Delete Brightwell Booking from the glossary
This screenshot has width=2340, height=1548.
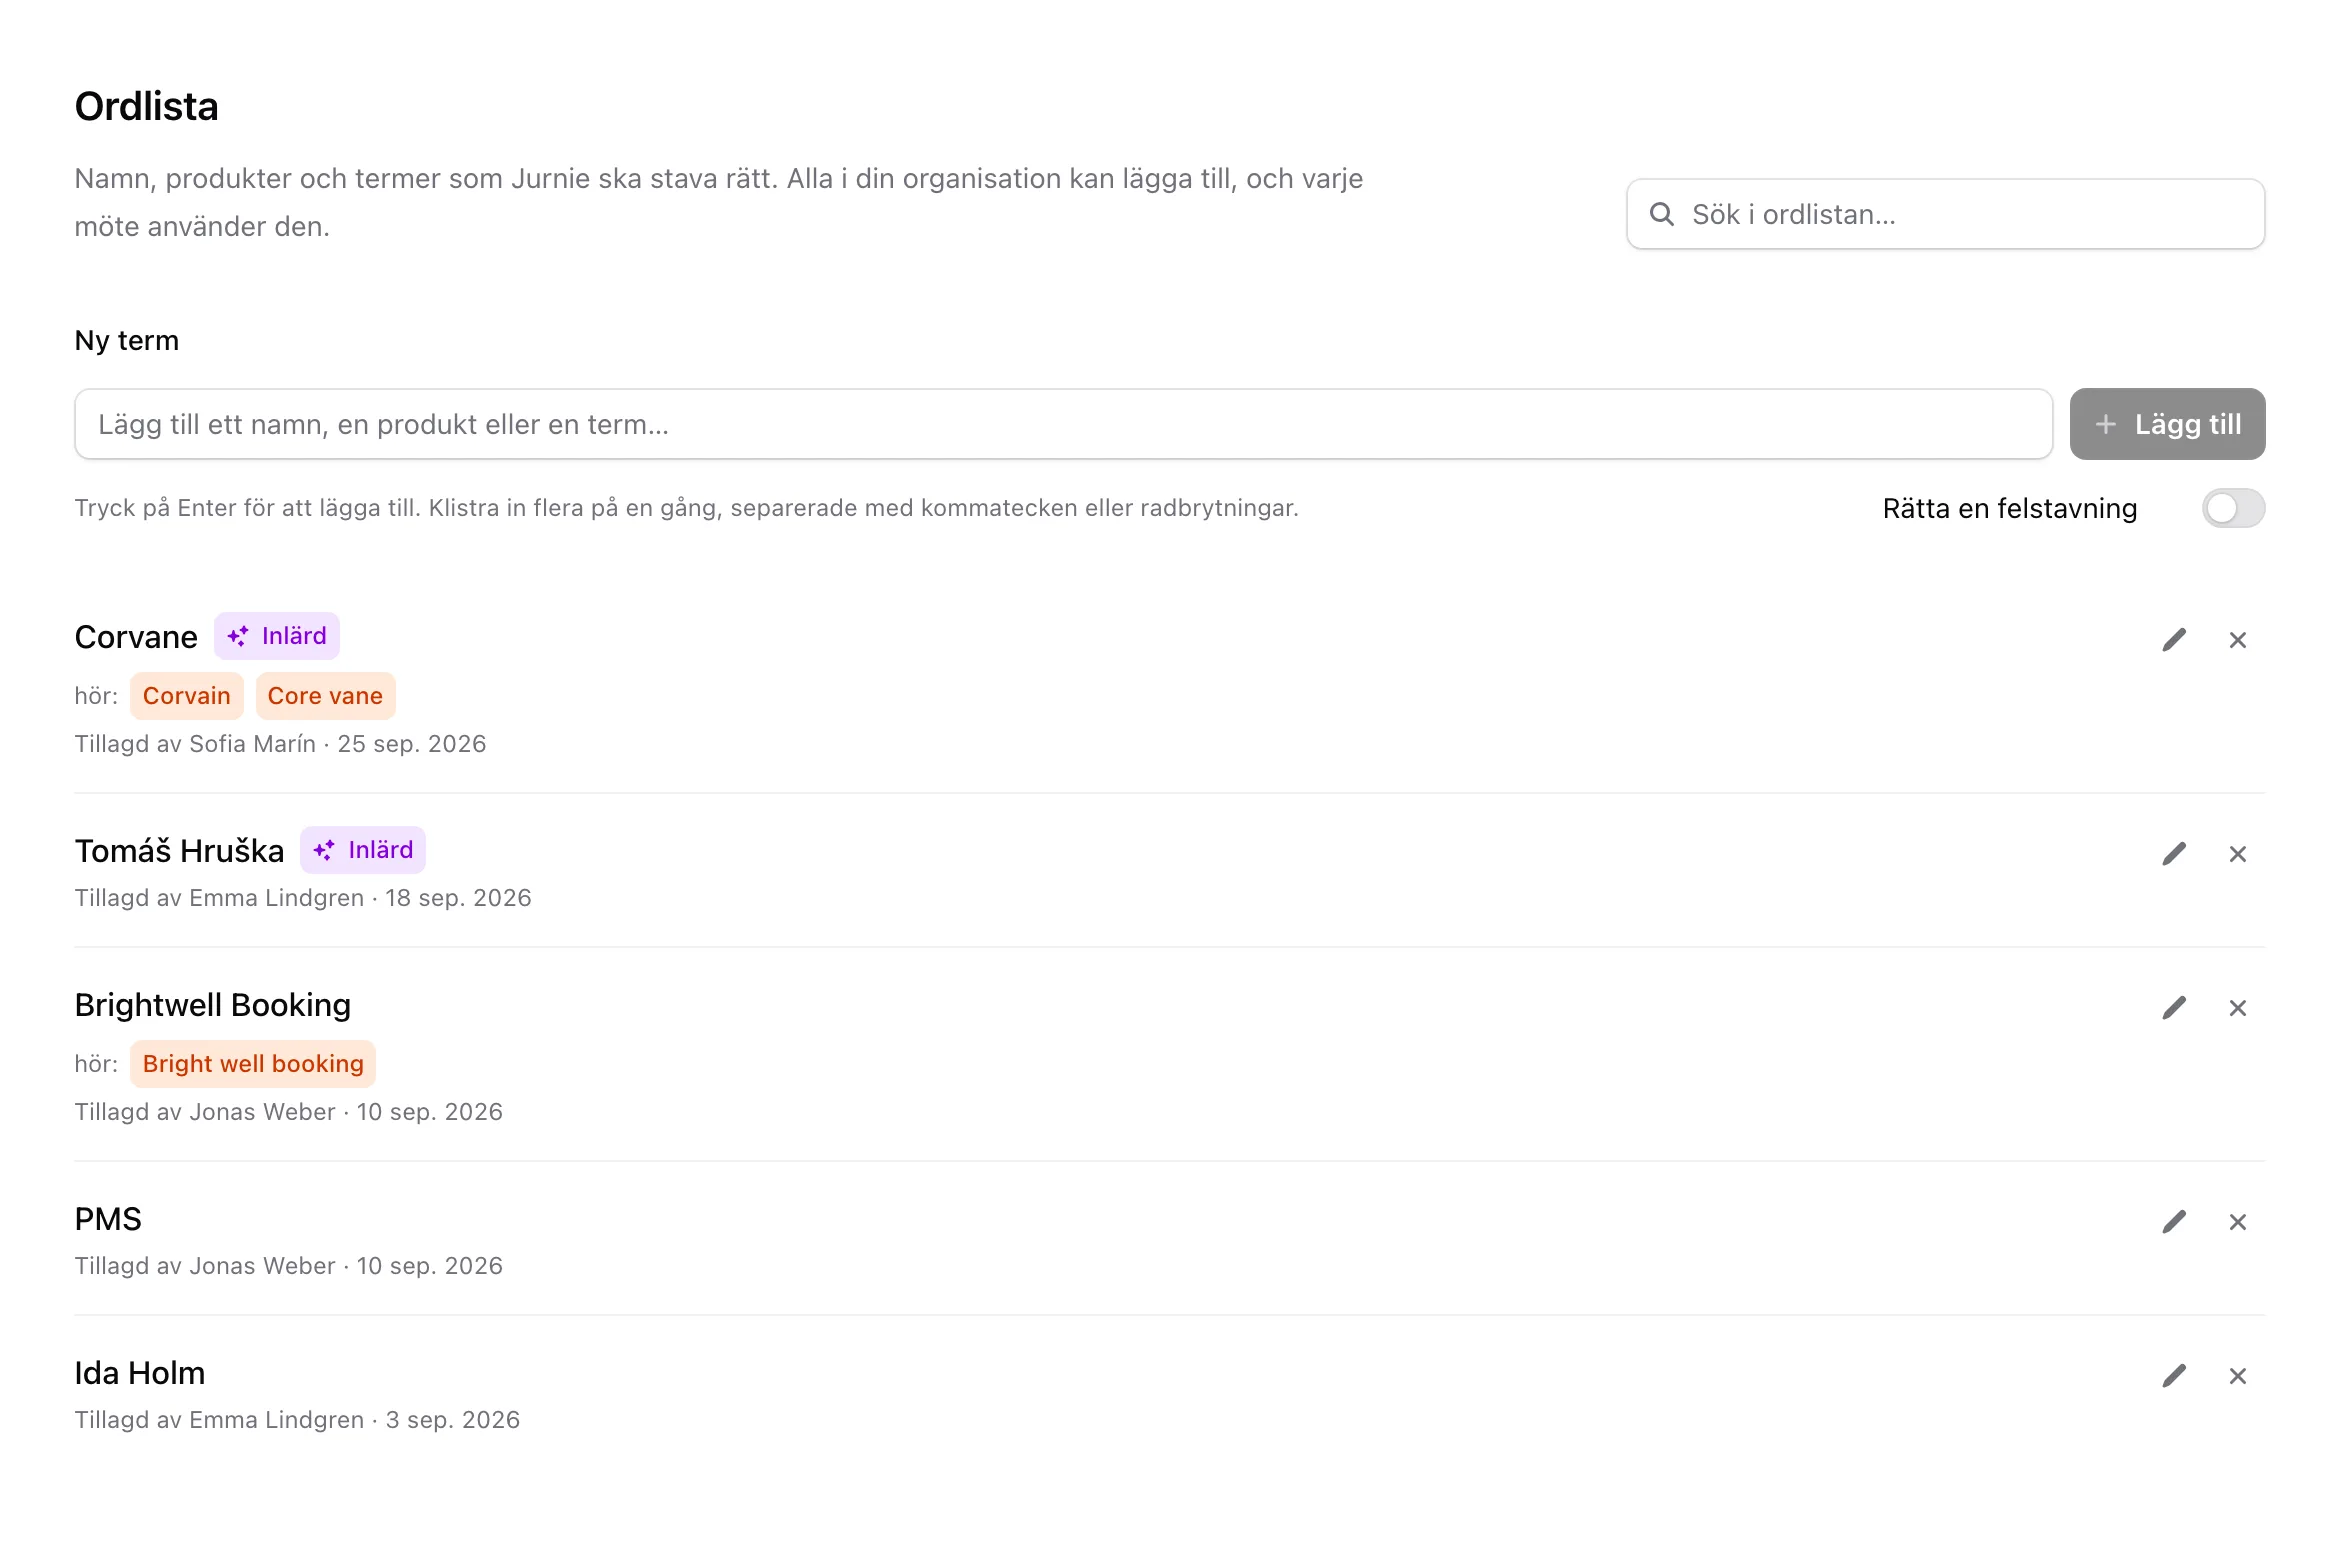[2238, 1008]
